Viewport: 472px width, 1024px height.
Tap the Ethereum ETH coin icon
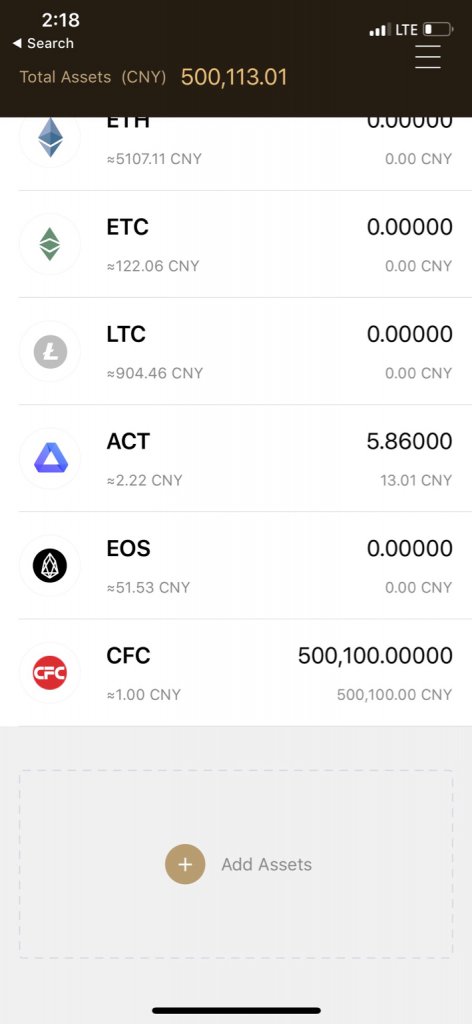pos(50,137)
